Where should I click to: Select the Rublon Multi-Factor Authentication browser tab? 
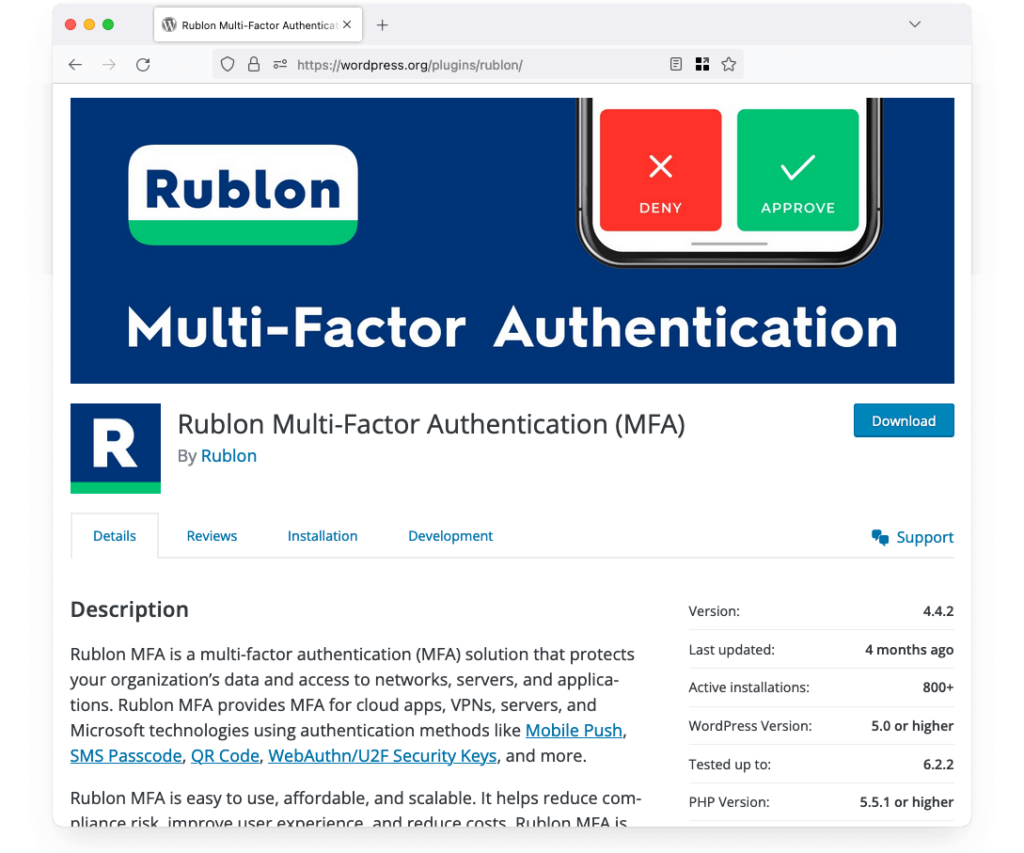tap(258, 25)
